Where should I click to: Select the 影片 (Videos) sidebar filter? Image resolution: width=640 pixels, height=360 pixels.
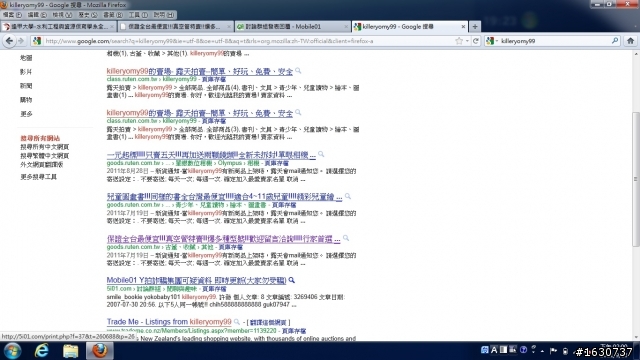[26, 71]
